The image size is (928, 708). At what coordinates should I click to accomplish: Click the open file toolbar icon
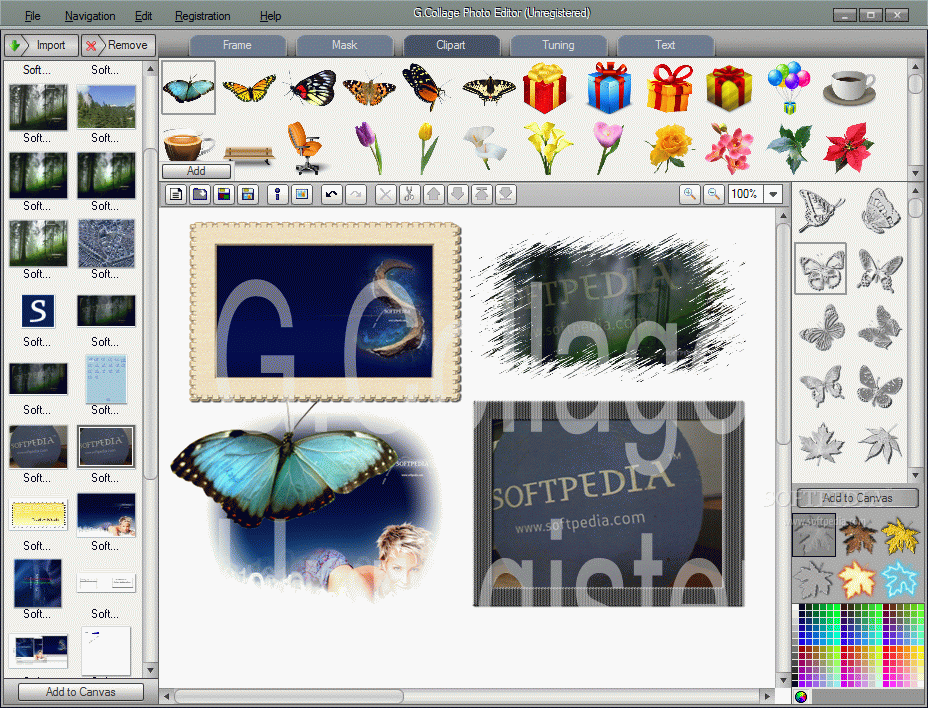(200, 194)
